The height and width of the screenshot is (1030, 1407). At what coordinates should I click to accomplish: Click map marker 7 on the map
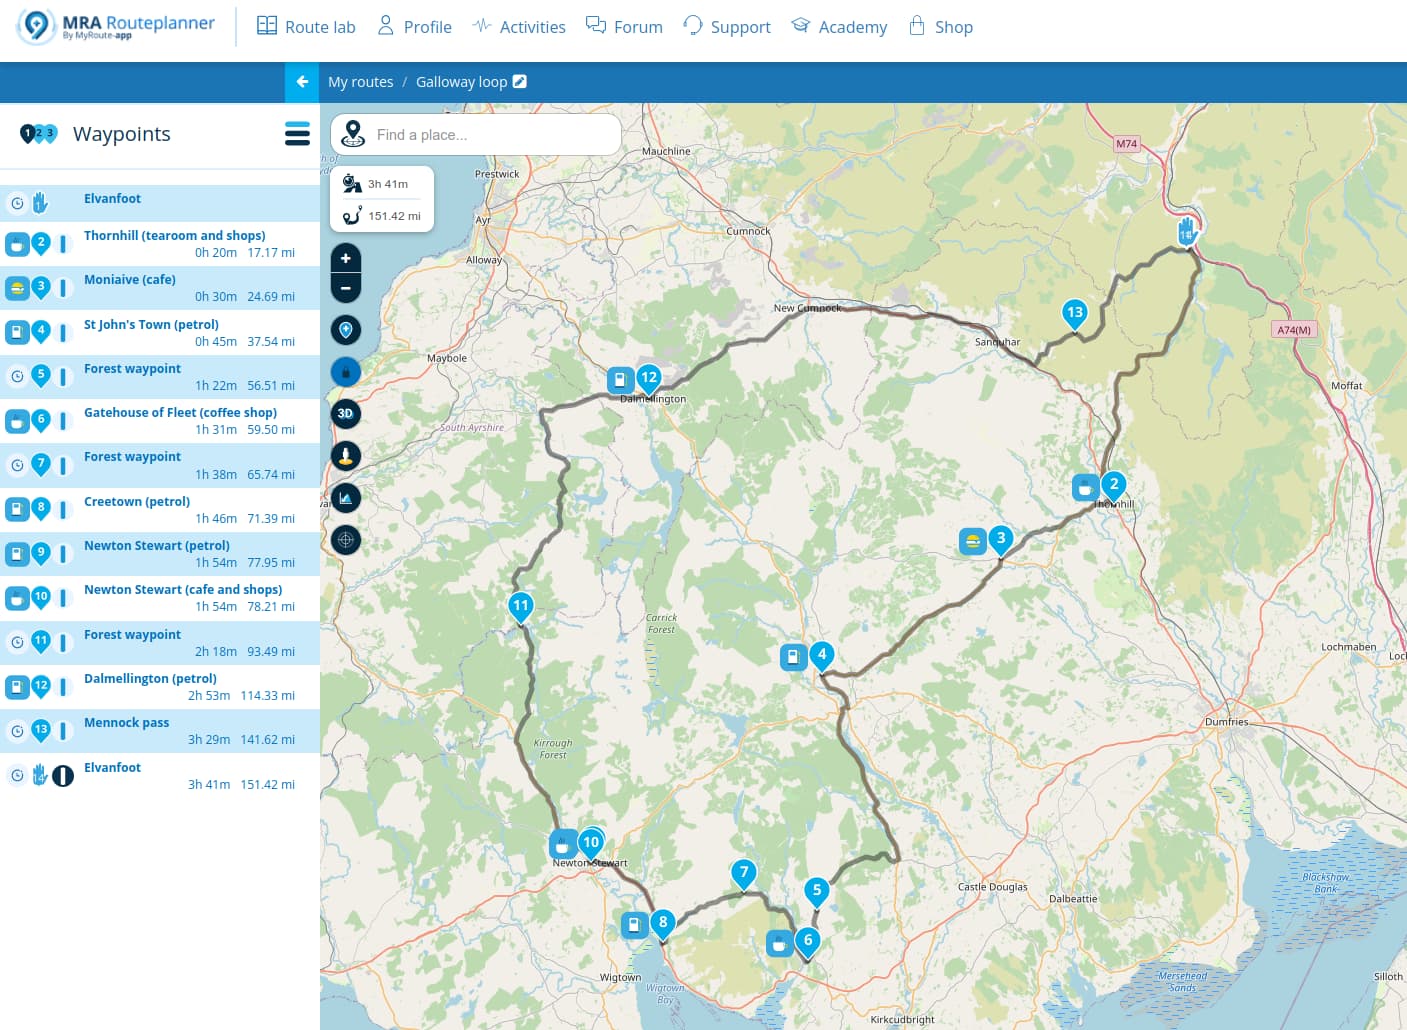point(744,873)
